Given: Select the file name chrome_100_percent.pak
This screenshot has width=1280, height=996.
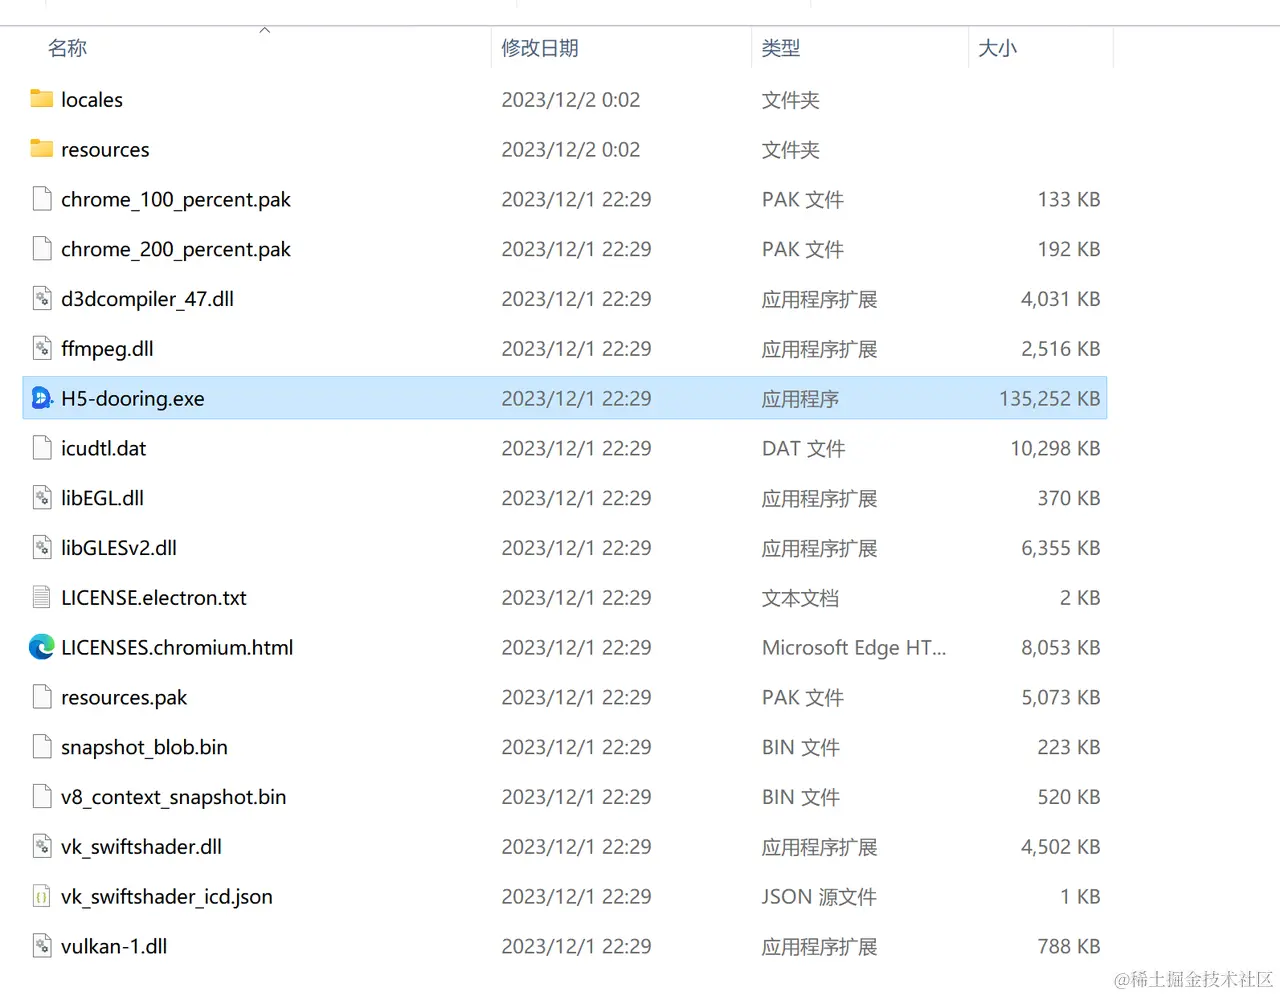Looking at the screenshot, I should pos(176,200).
